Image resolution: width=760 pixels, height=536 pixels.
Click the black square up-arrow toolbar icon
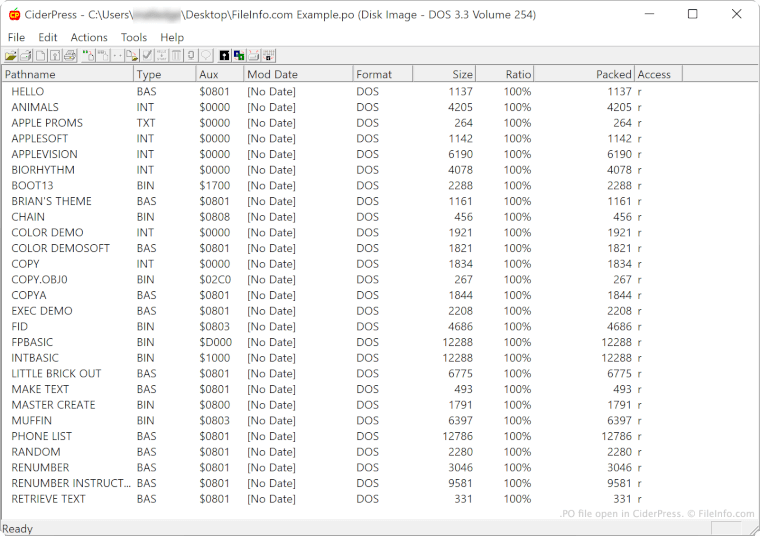(x=224, y=56)
